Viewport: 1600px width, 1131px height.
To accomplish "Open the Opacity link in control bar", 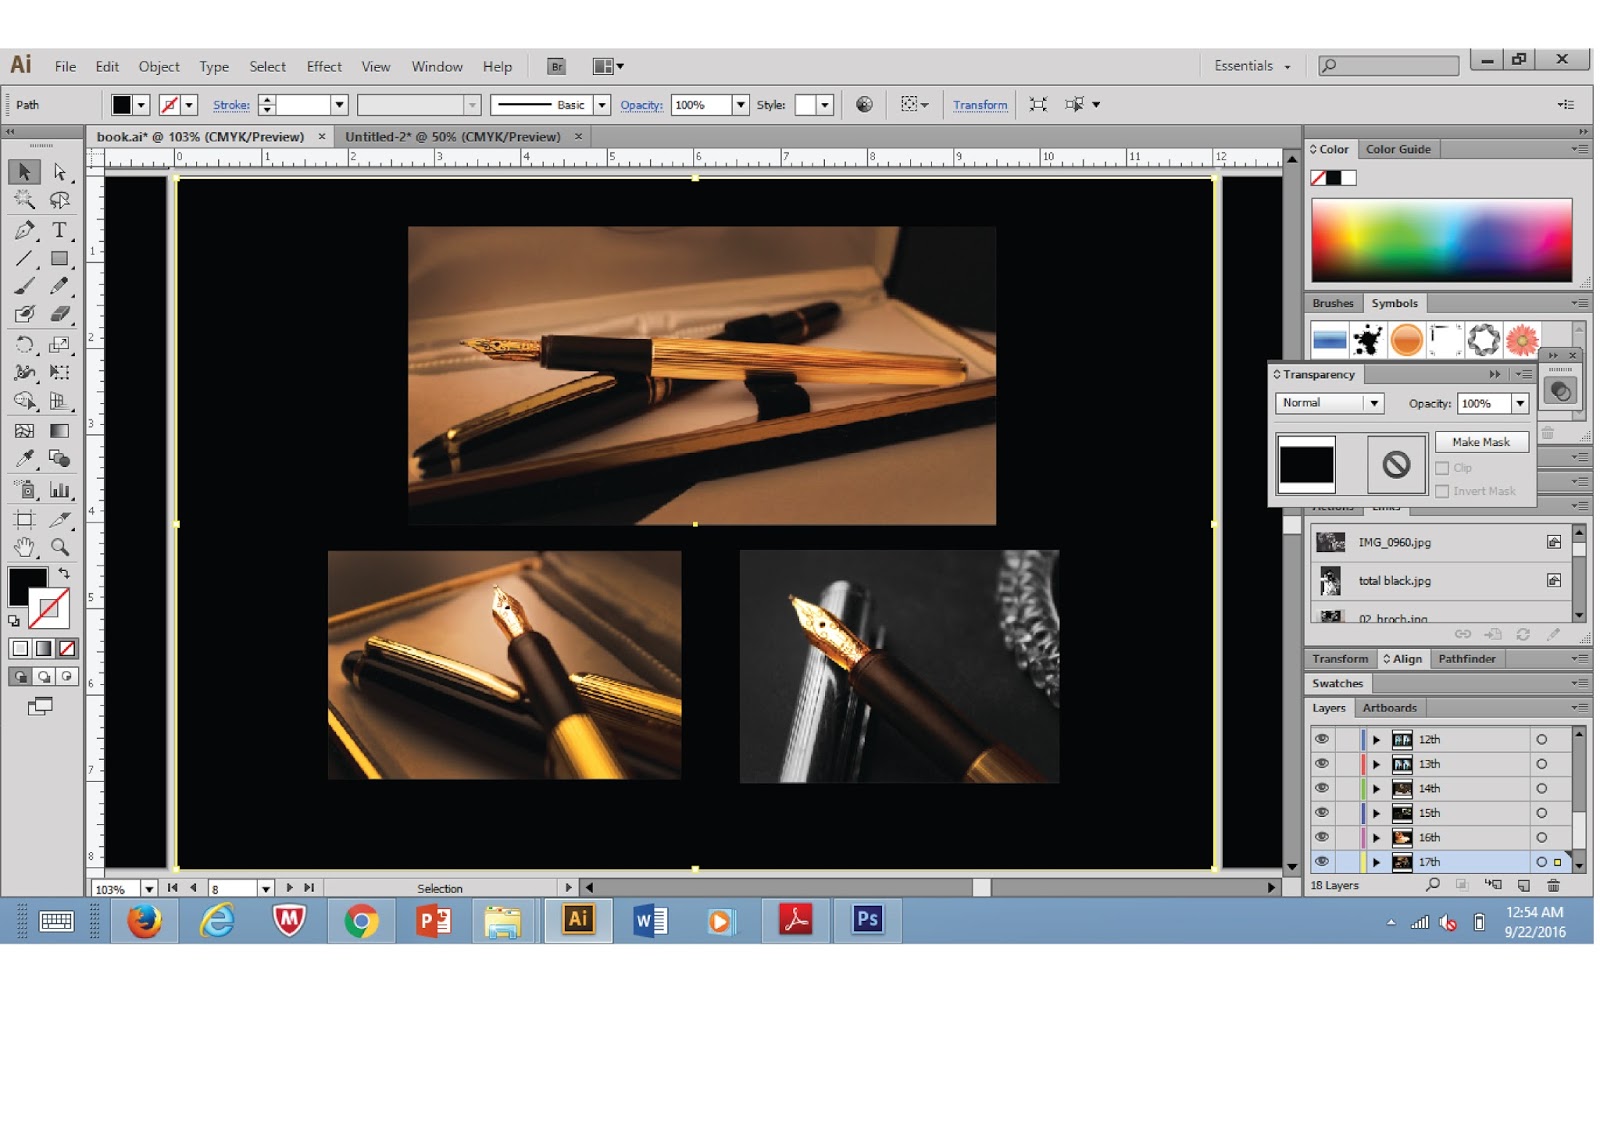I will pos(641,105).
